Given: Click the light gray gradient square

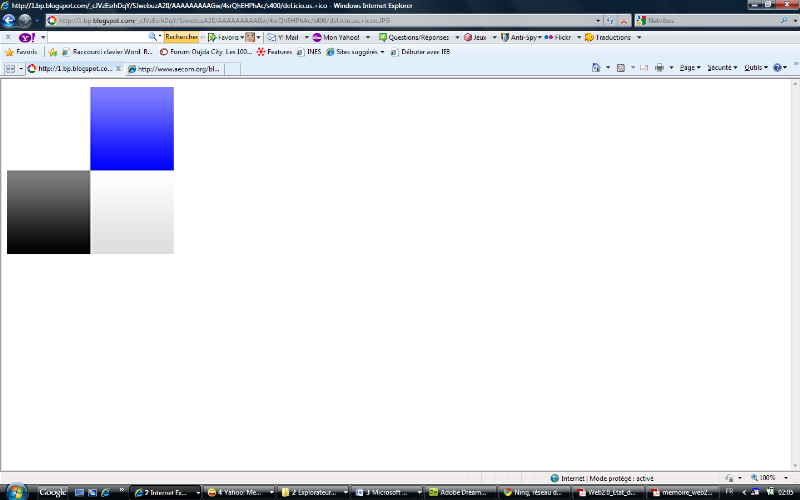Looking at the screenshot, I should pos(132,212).
